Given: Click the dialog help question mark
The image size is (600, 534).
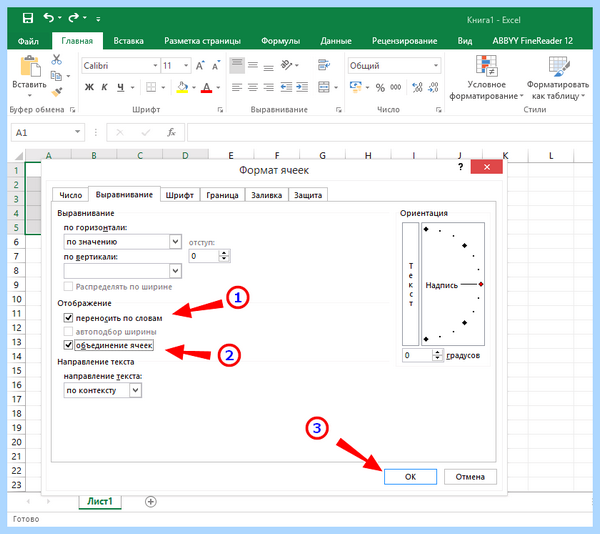Looking at the screenshot, I should (460, 167).
